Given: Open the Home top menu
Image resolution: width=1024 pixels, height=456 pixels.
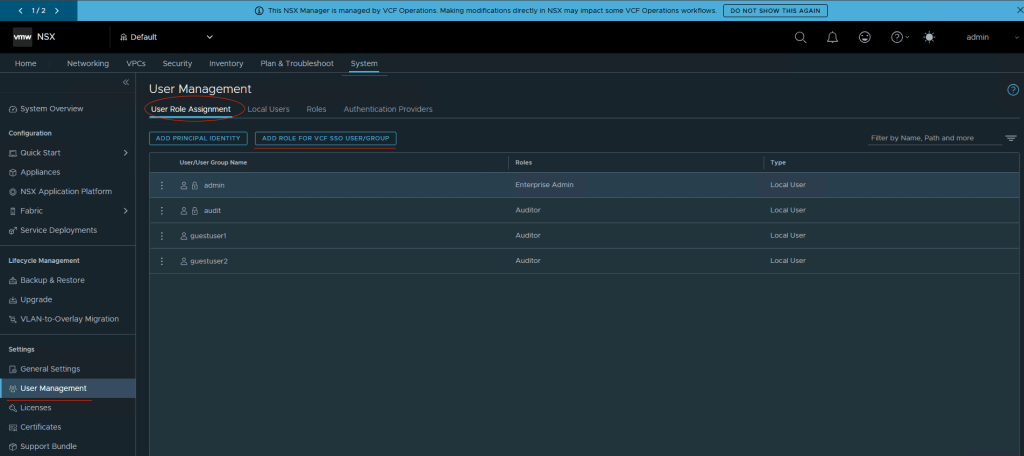Looking at the screenshot, I should click(25, 63).
